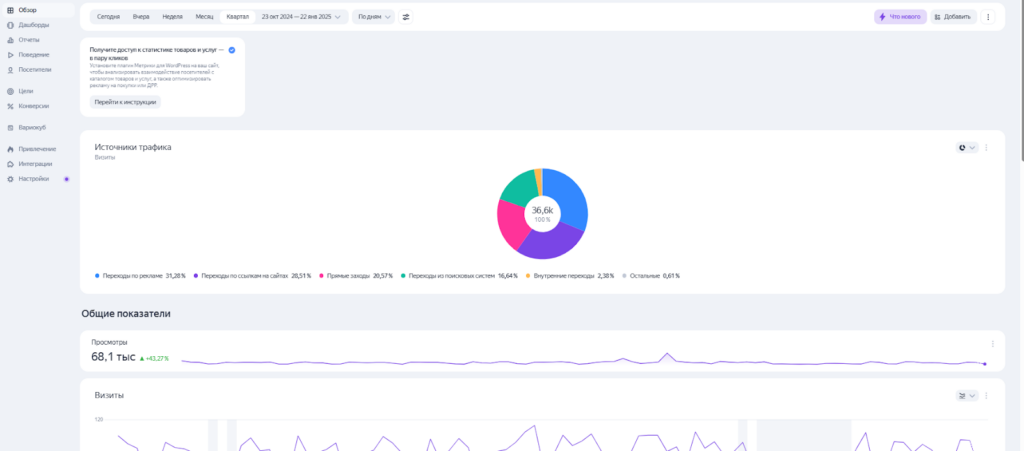Switch to the Неделя period tab
The image size is (1024, 451).
coord(172,17)
